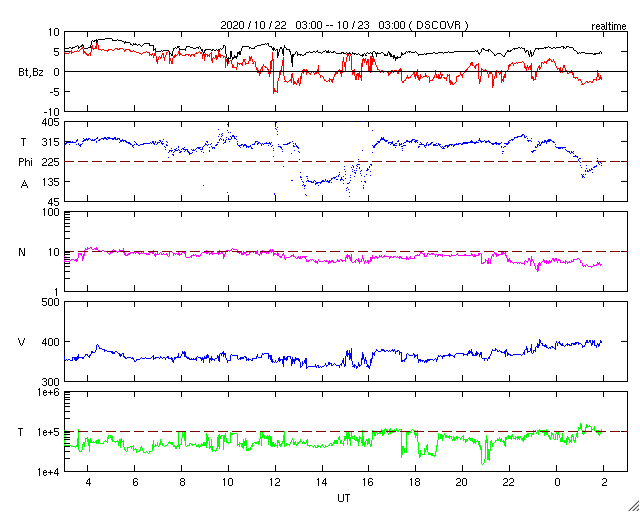Image resolution: width=640 pixels, height=512 pixels.
Task: Click the '1e+5' temperature tick
Action: [50, 432]
